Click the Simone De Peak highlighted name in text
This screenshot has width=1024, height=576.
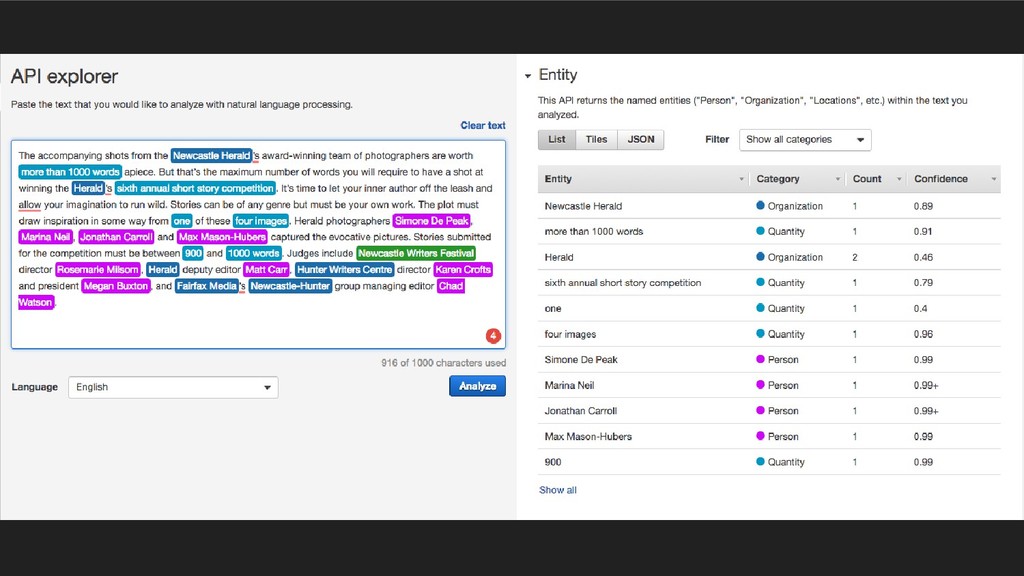(432, 221)
